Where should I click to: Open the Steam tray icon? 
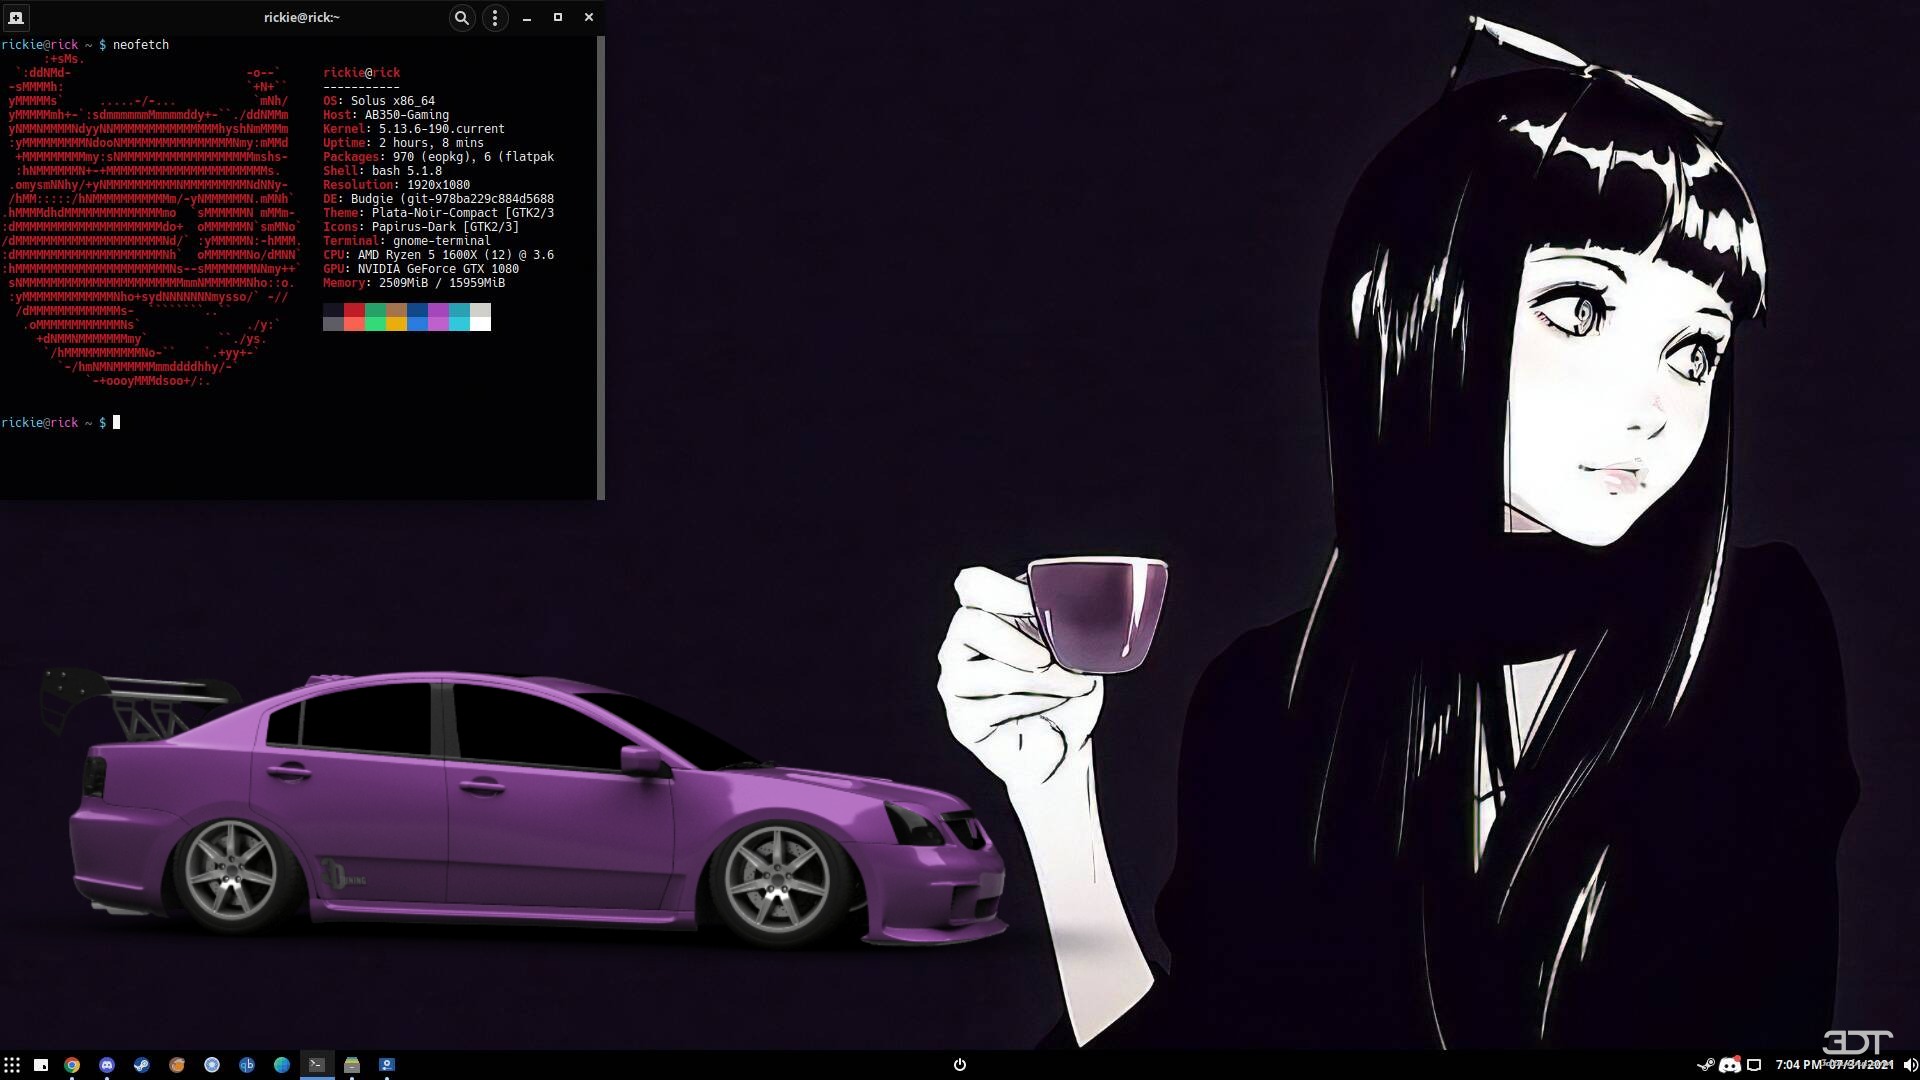1705,1065
